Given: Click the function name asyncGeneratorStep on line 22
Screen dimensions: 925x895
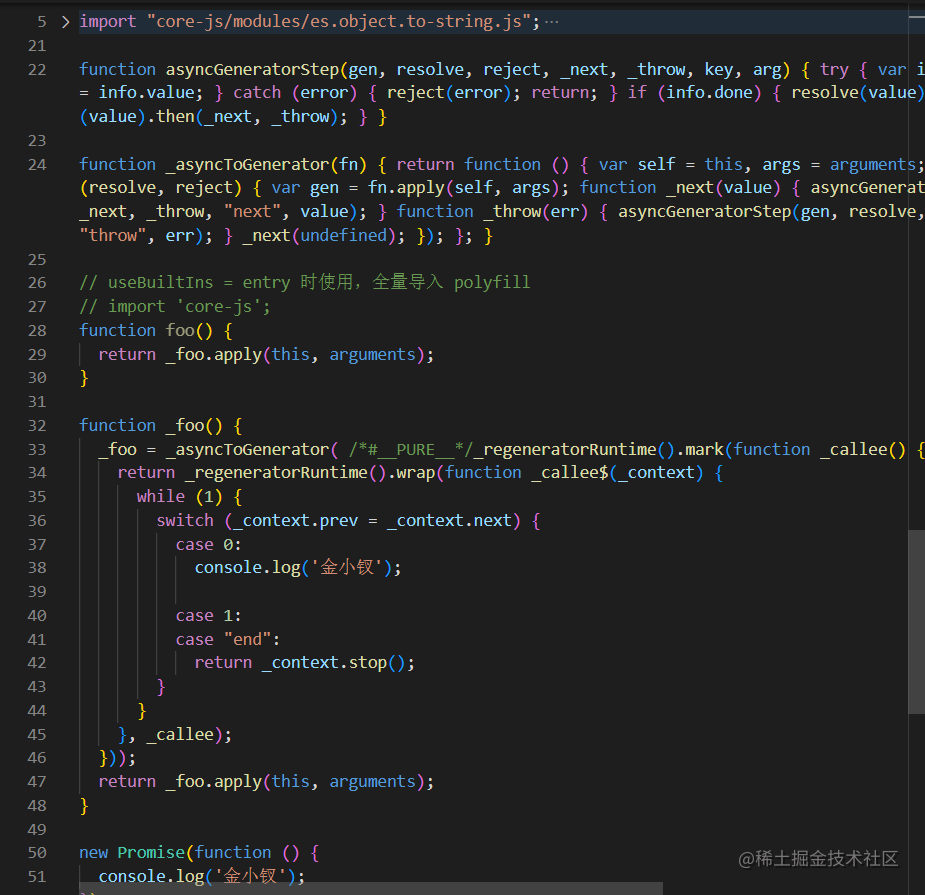Looking at the screenshot, I should tap(252, 70).
